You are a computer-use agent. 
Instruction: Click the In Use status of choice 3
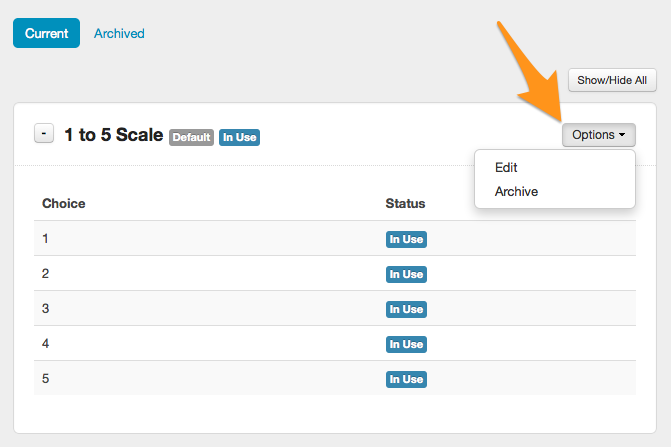(406, 309)
